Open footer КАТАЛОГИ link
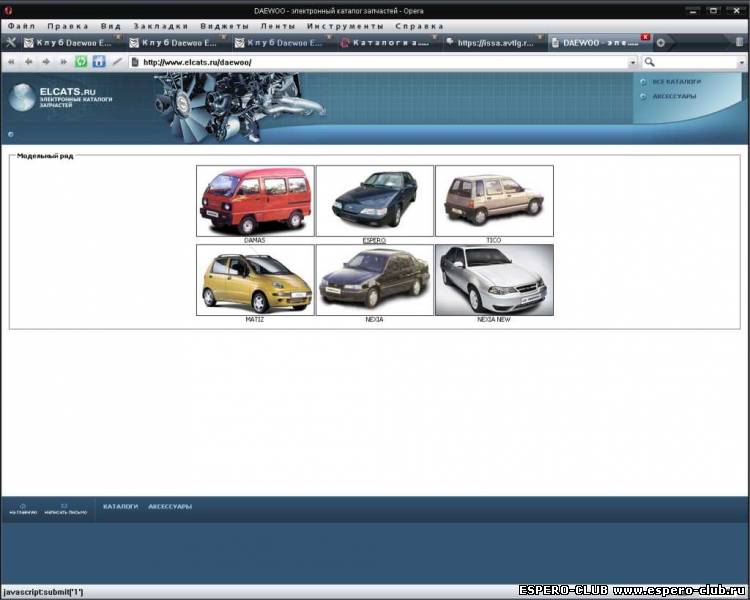 121,506
